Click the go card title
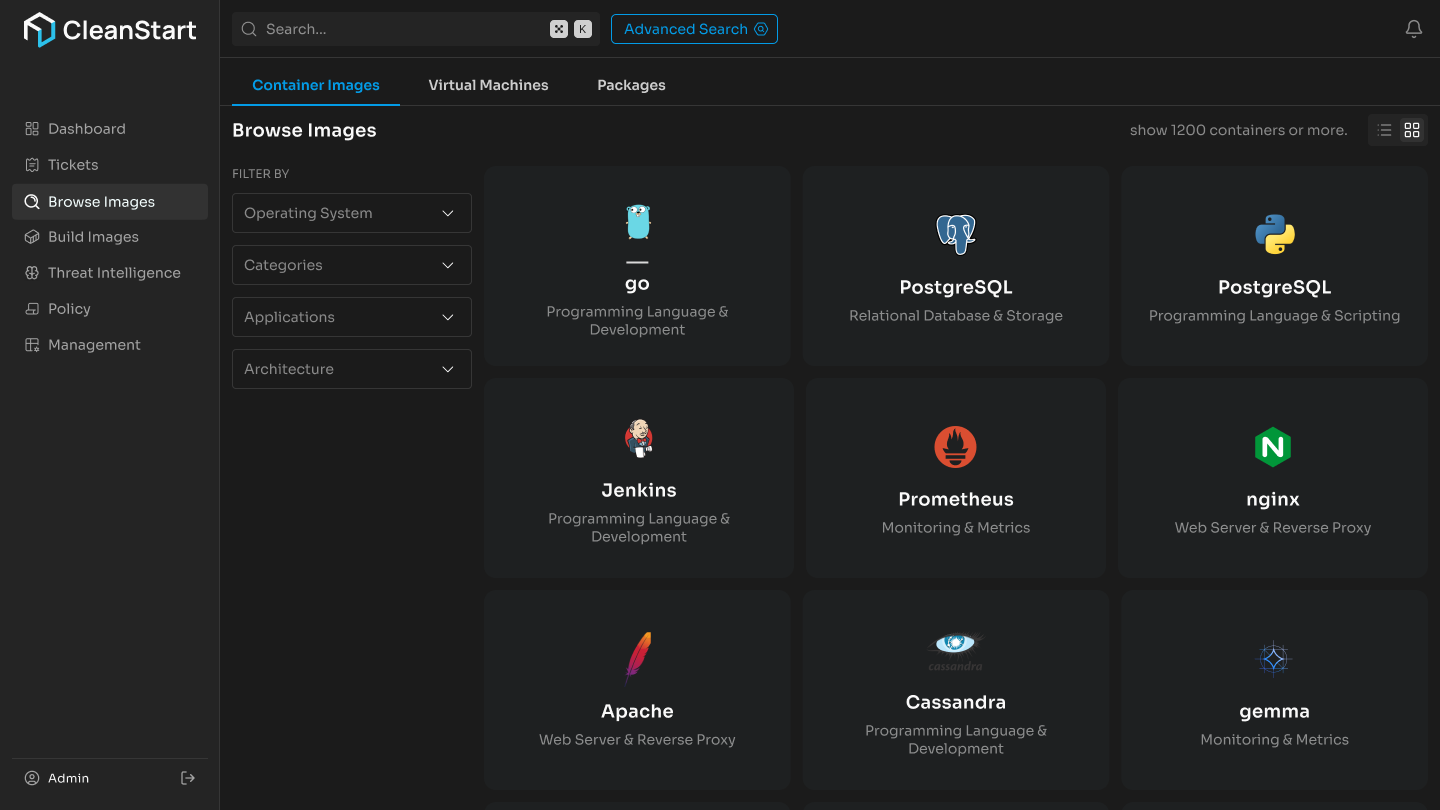The height and width of the screenshot is (810, 1440). point(637,285)
